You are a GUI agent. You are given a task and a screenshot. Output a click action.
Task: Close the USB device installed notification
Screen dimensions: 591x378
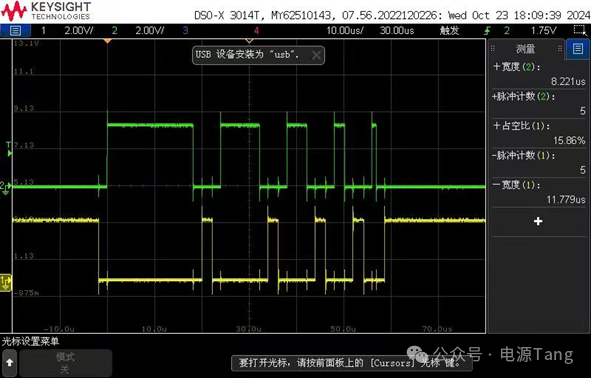tap(316, 55)
